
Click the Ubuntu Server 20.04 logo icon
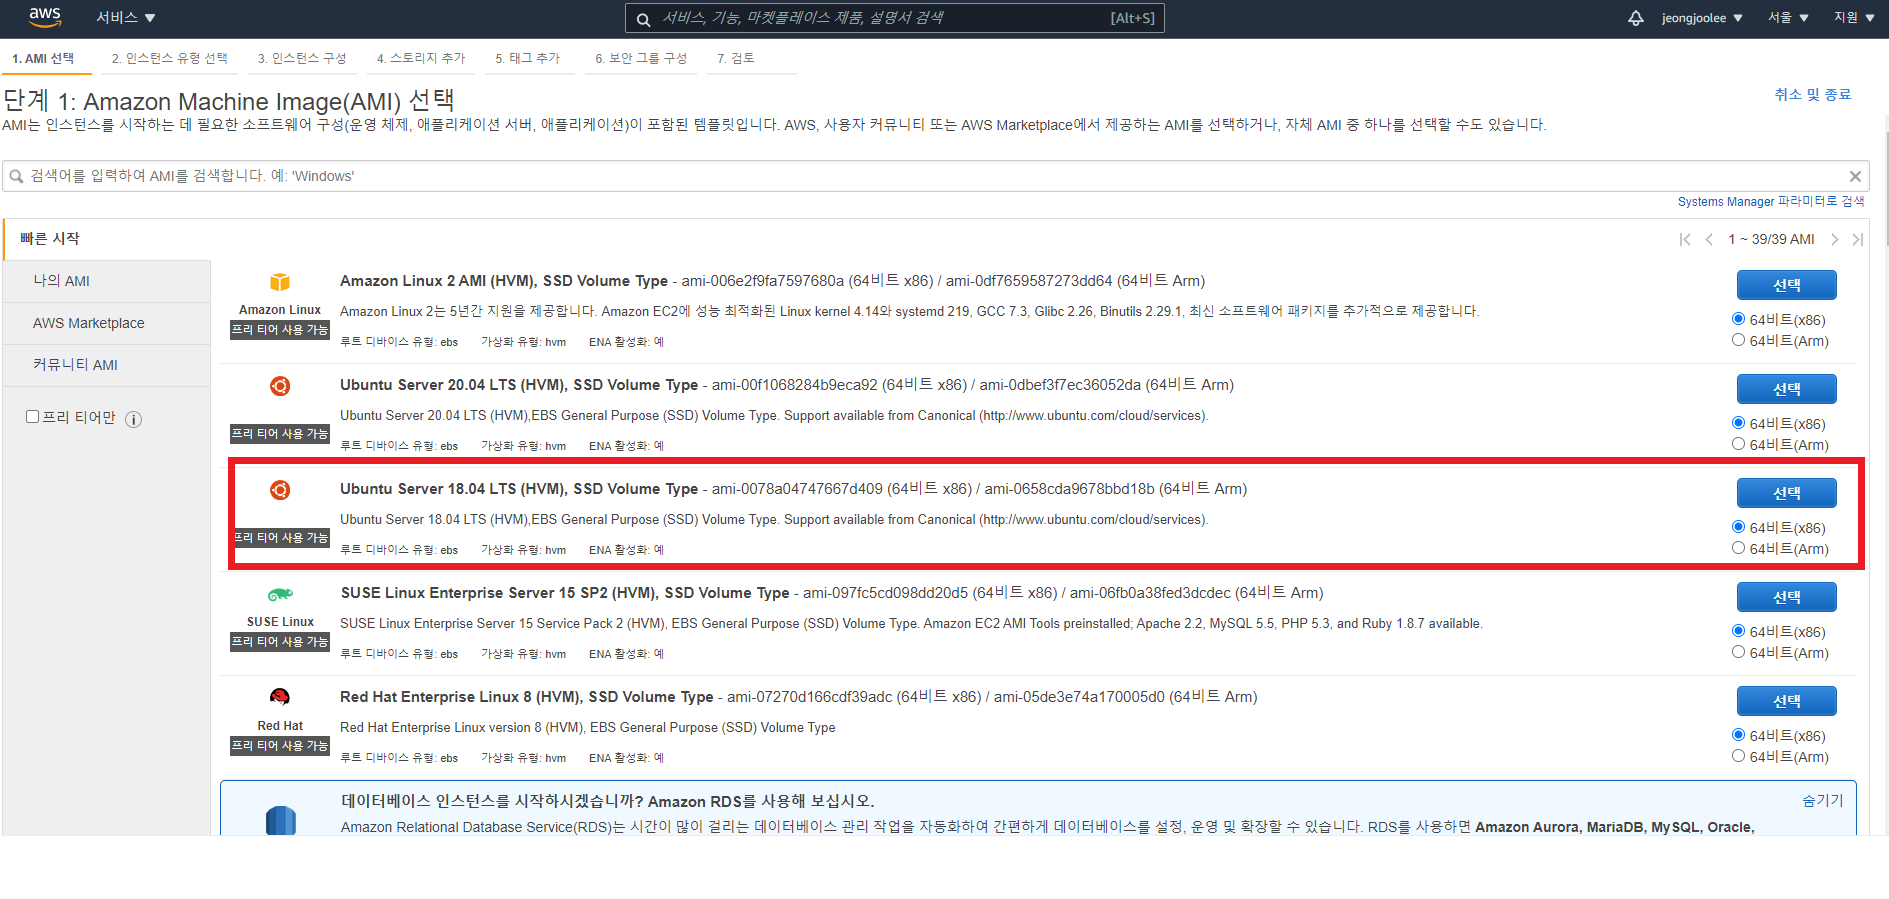tap(280, 386)
